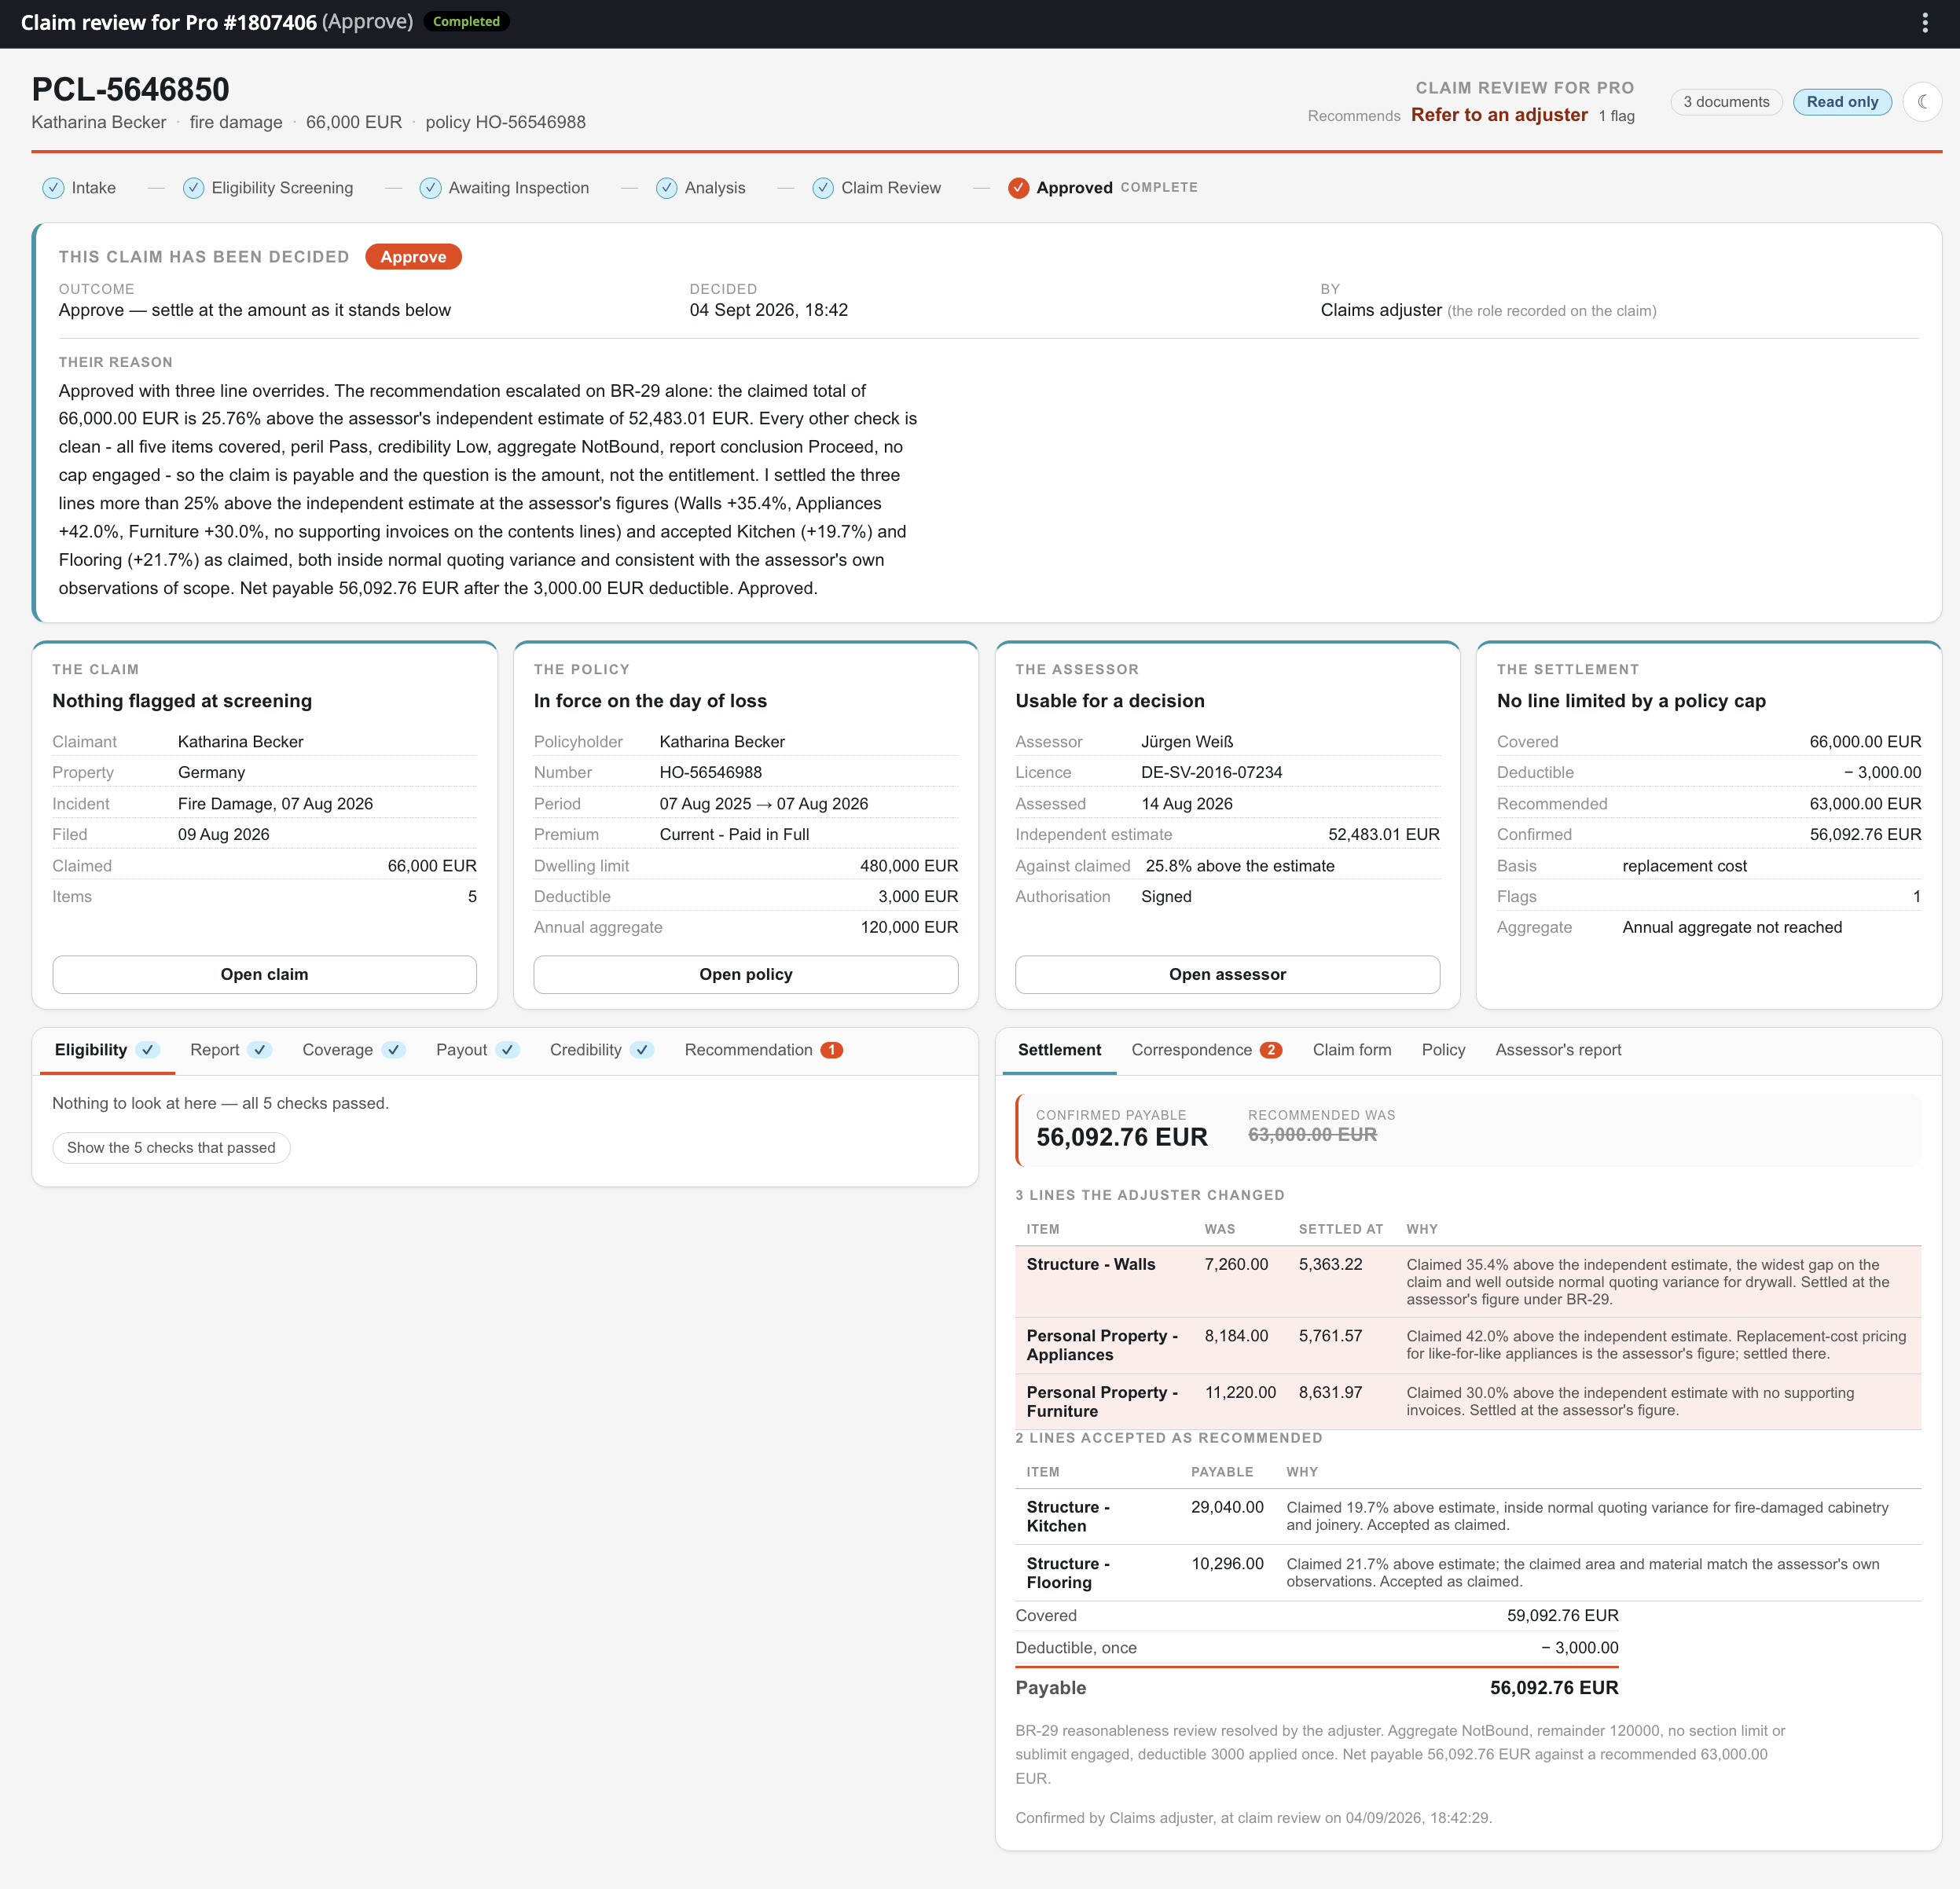The image size is (1960, 1889).
Task: Click the '1 flag' text in header
Action: 1616,116
